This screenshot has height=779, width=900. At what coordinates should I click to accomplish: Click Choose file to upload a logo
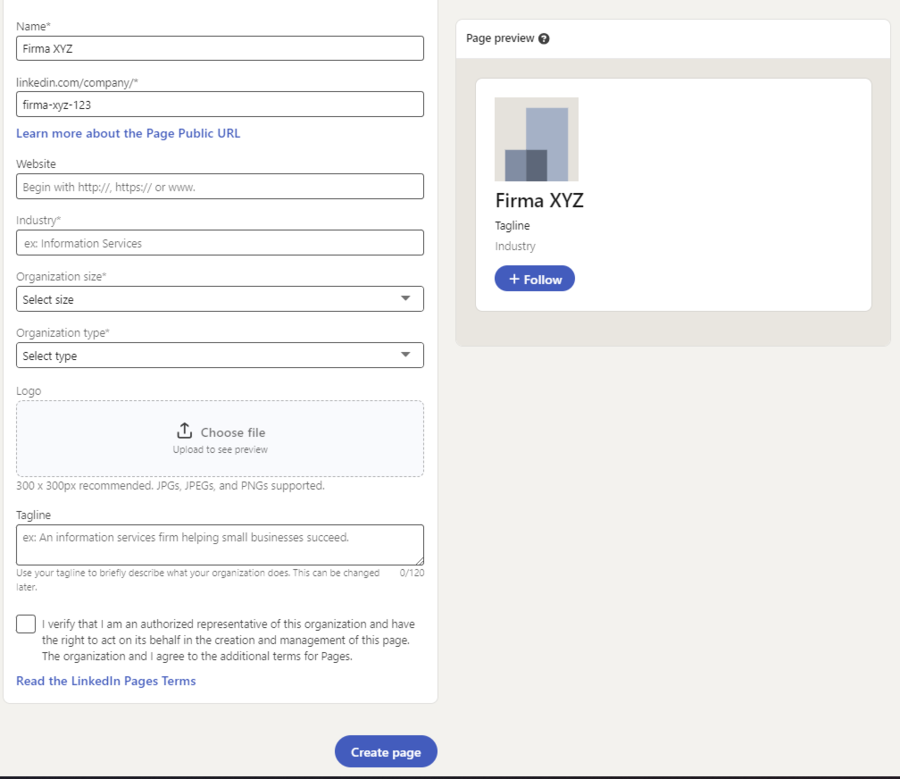click(233, 432)
